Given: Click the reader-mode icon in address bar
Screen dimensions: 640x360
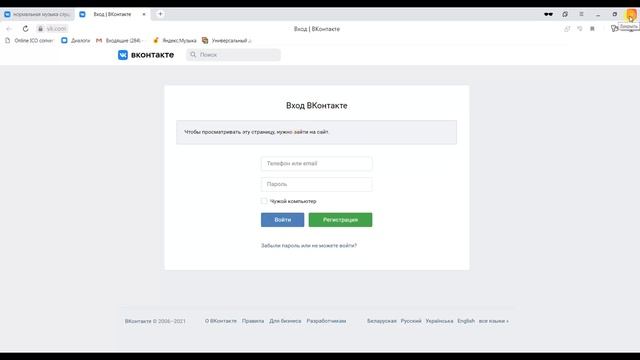Looking at the screenshot, I should click(580, 29).
